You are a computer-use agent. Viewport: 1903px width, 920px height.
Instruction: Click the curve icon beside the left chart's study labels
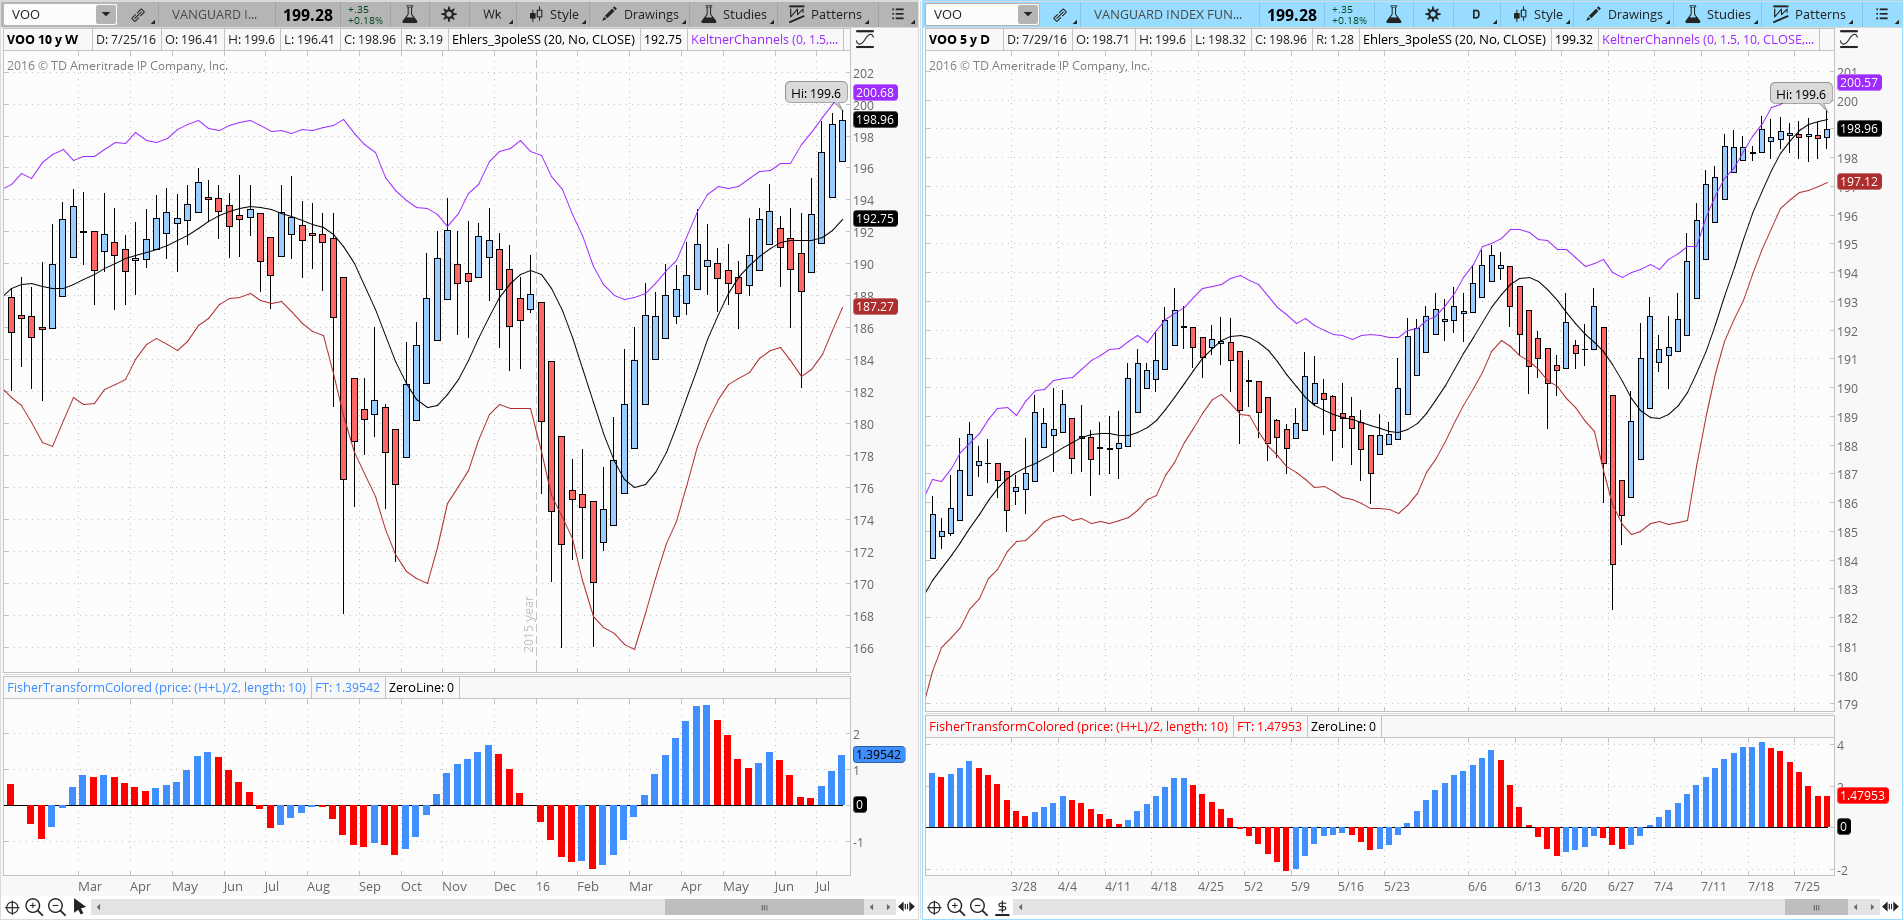click(x=865, y=39)
